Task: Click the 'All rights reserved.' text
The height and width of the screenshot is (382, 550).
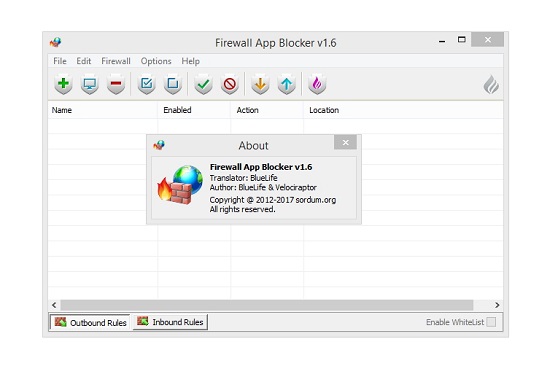Action: coord(242,209)
